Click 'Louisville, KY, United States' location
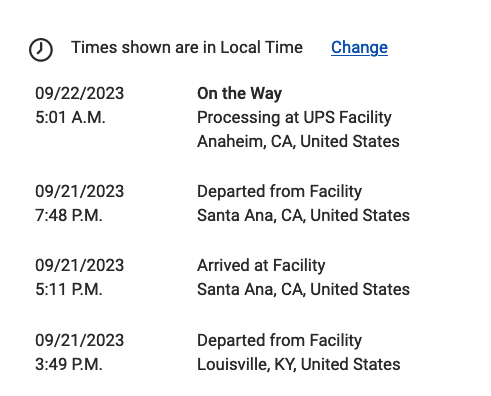This screenshot has height=396, width=491. [299, 364]
